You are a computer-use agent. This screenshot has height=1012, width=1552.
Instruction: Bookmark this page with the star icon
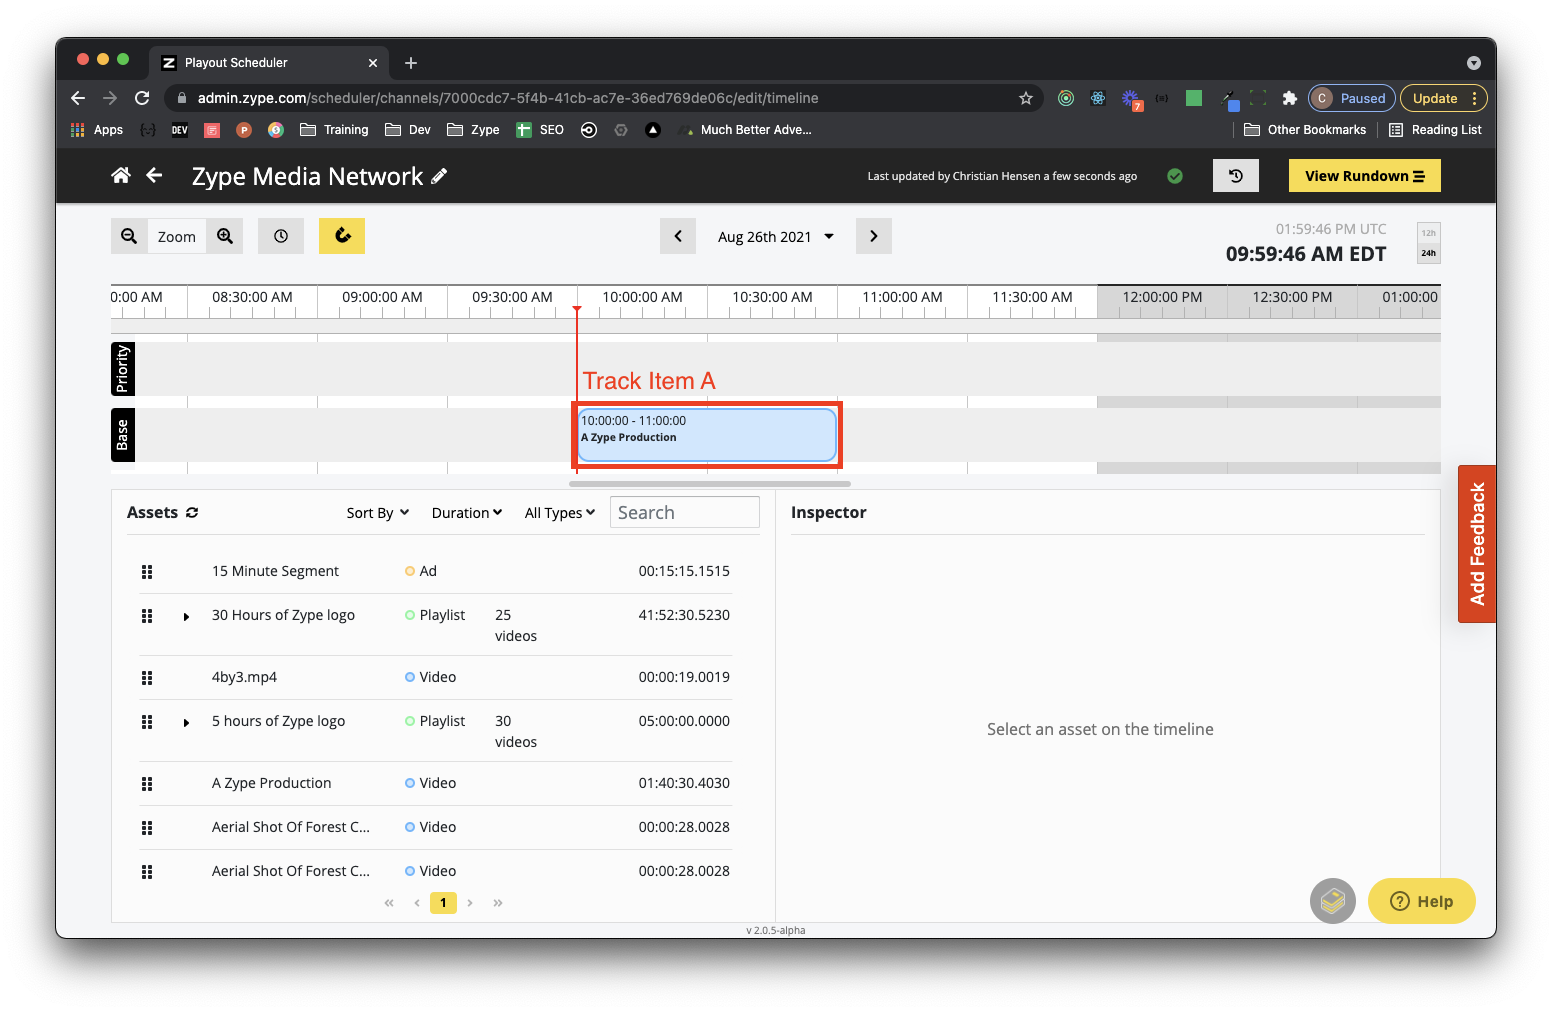point(1025,98)
